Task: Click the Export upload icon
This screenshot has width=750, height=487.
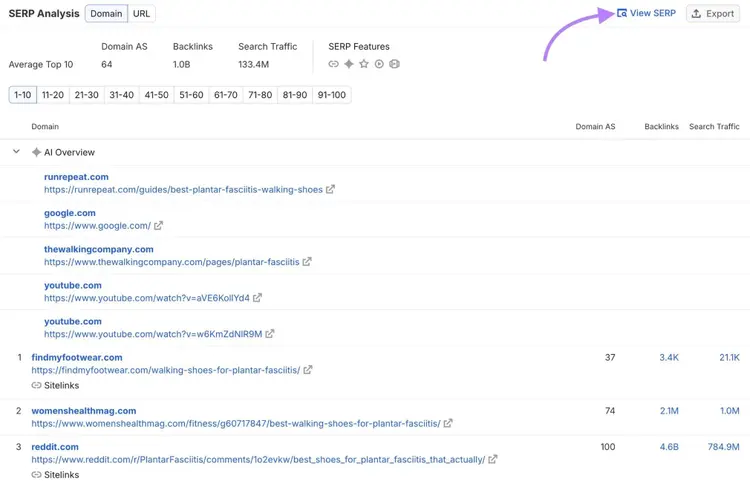Action: pyautogui.click(x=696, y=14)
